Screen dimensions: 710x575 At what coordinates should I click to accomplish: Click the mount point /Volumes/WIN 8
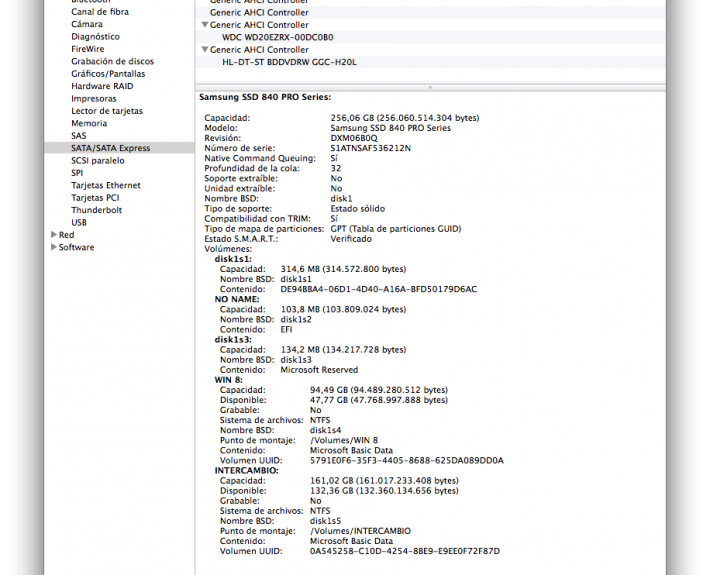(344, 440)
